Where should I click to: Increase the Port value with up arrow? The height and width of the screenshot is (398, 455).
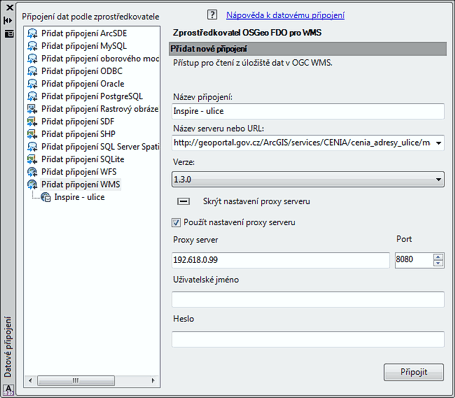(x=438, y=257)
